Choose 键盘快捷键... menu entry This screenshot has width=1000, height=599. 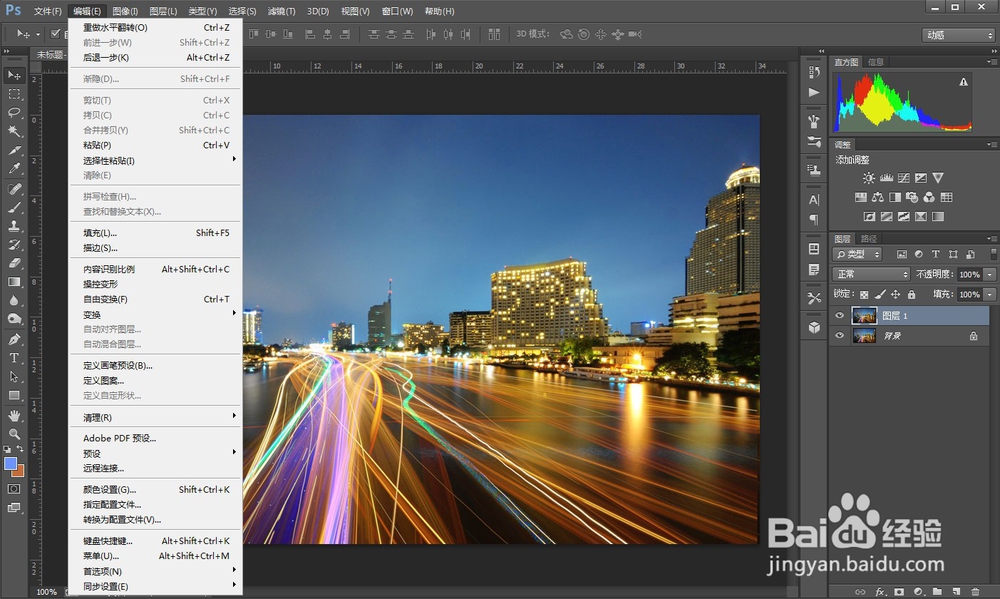coord(156,541)
